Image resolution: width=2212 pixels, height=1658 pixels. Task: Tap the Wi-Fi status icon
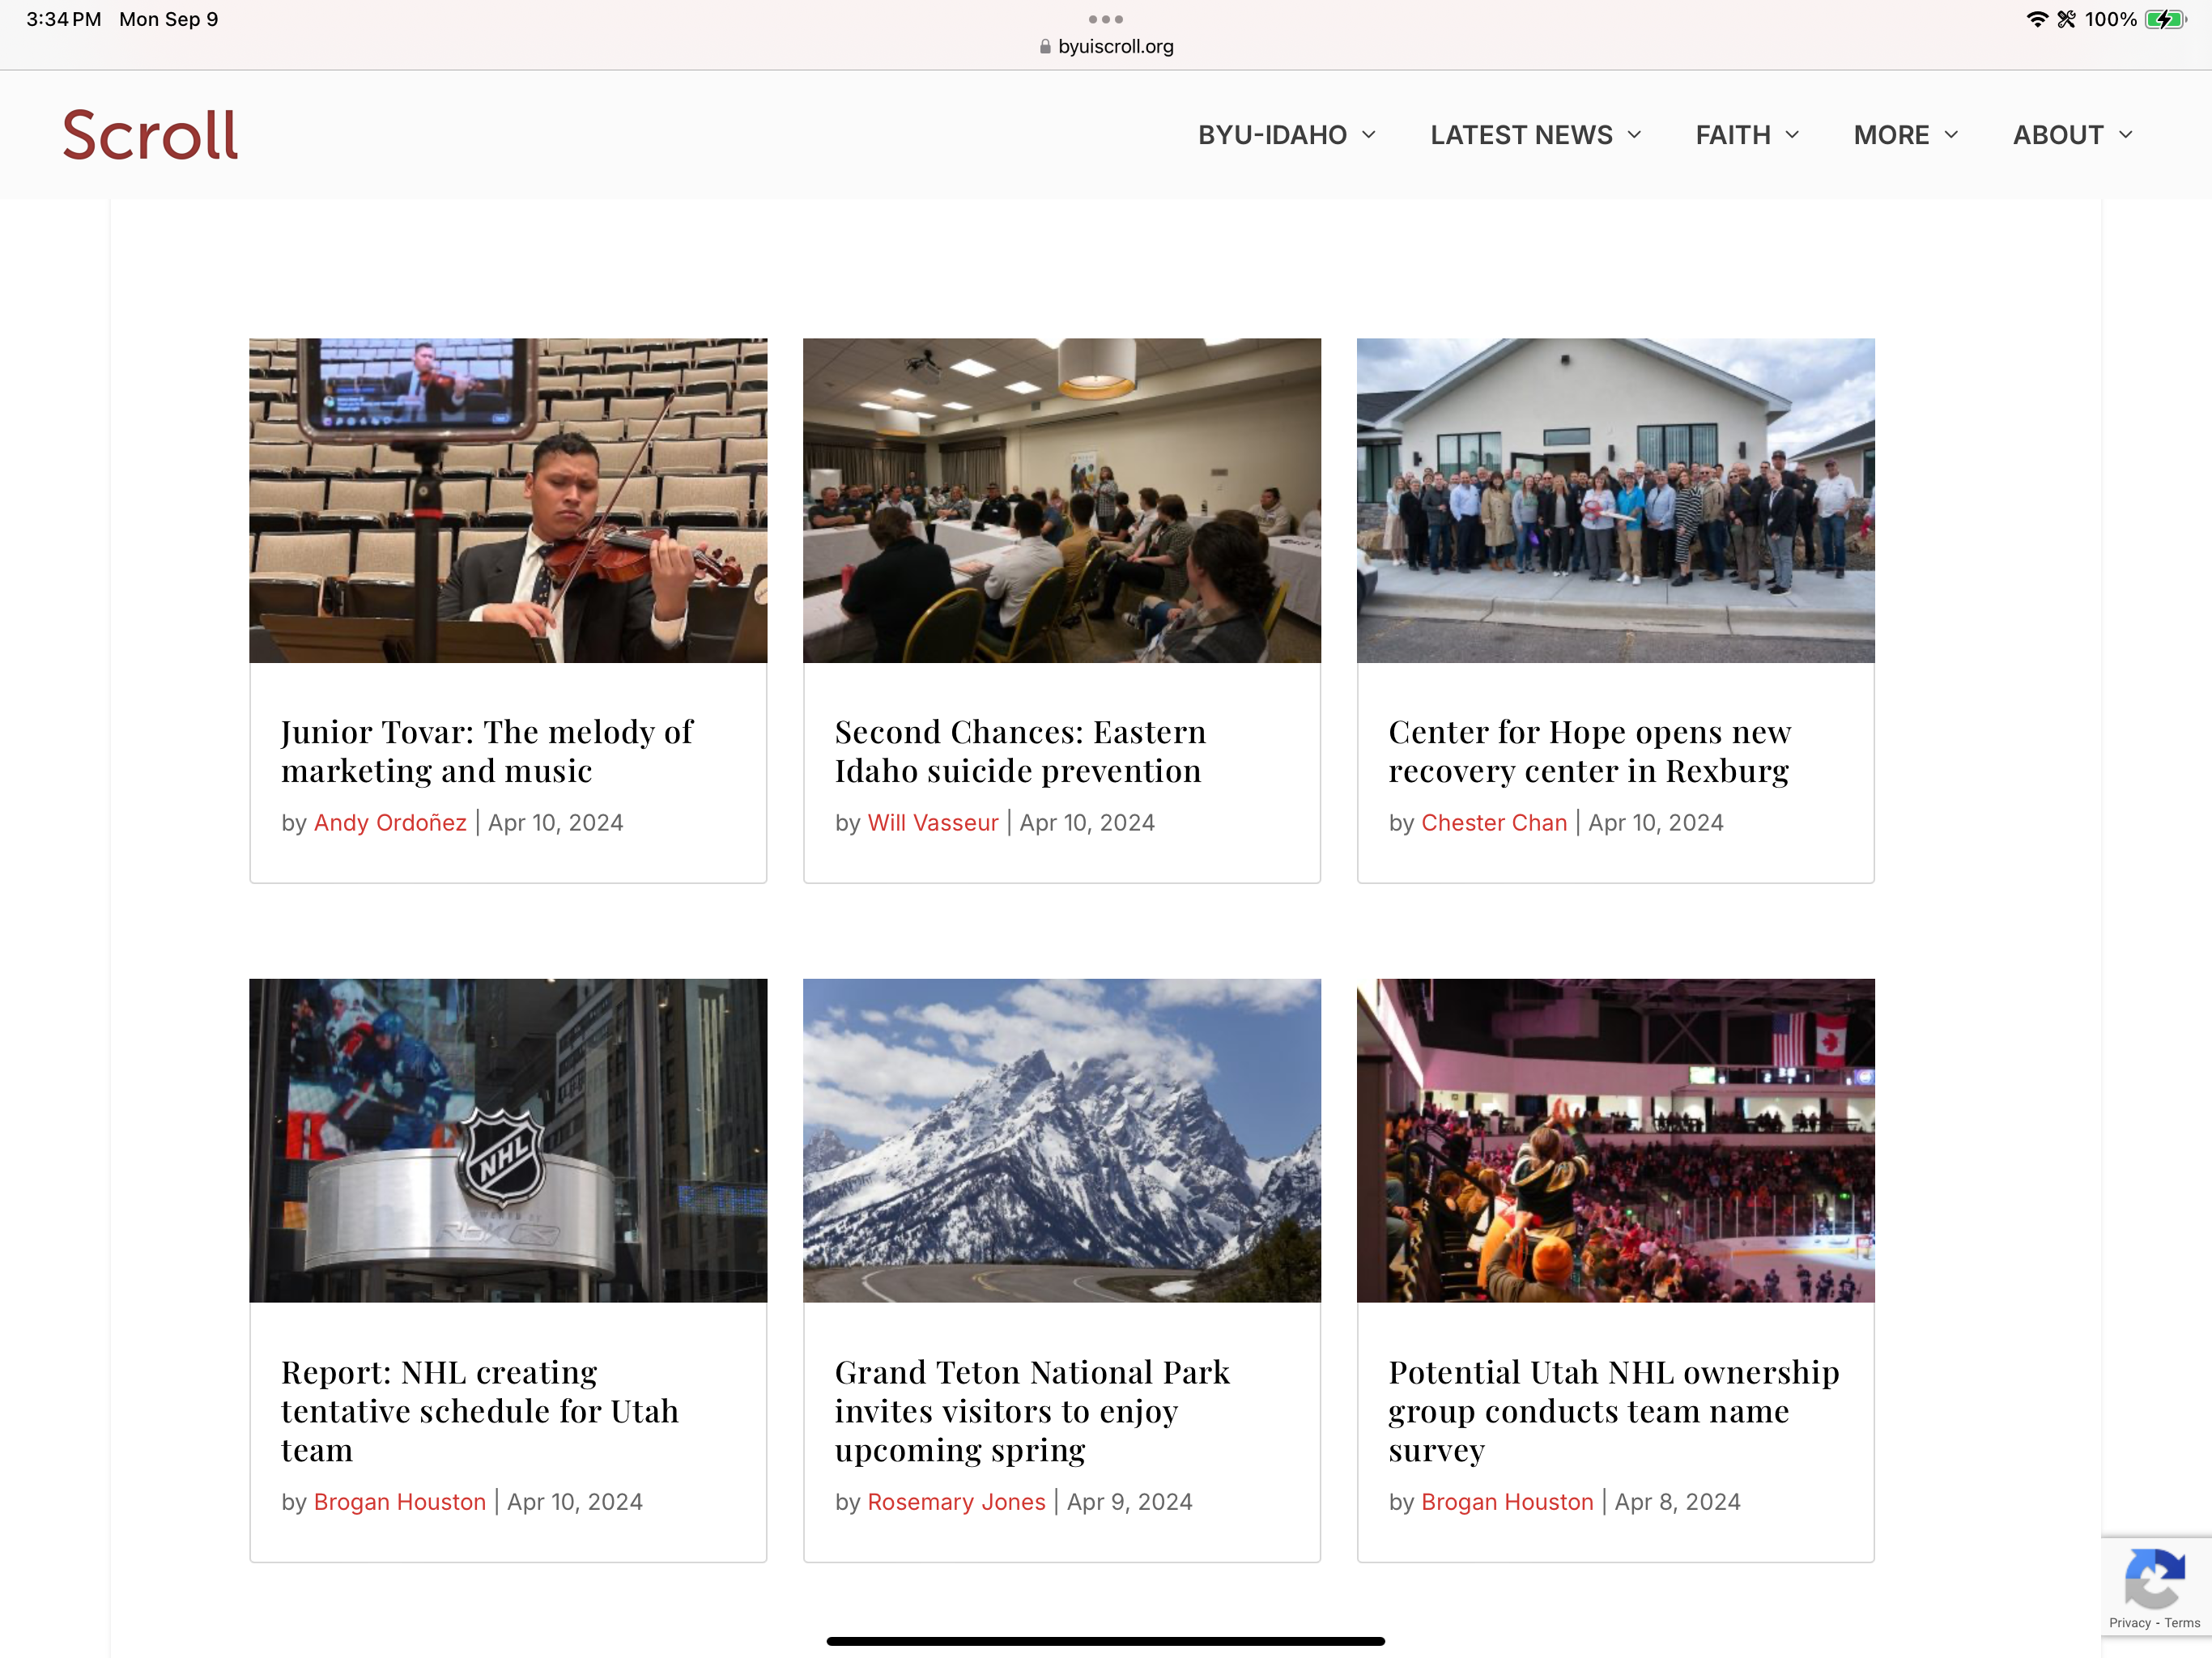coord(2036,19)
